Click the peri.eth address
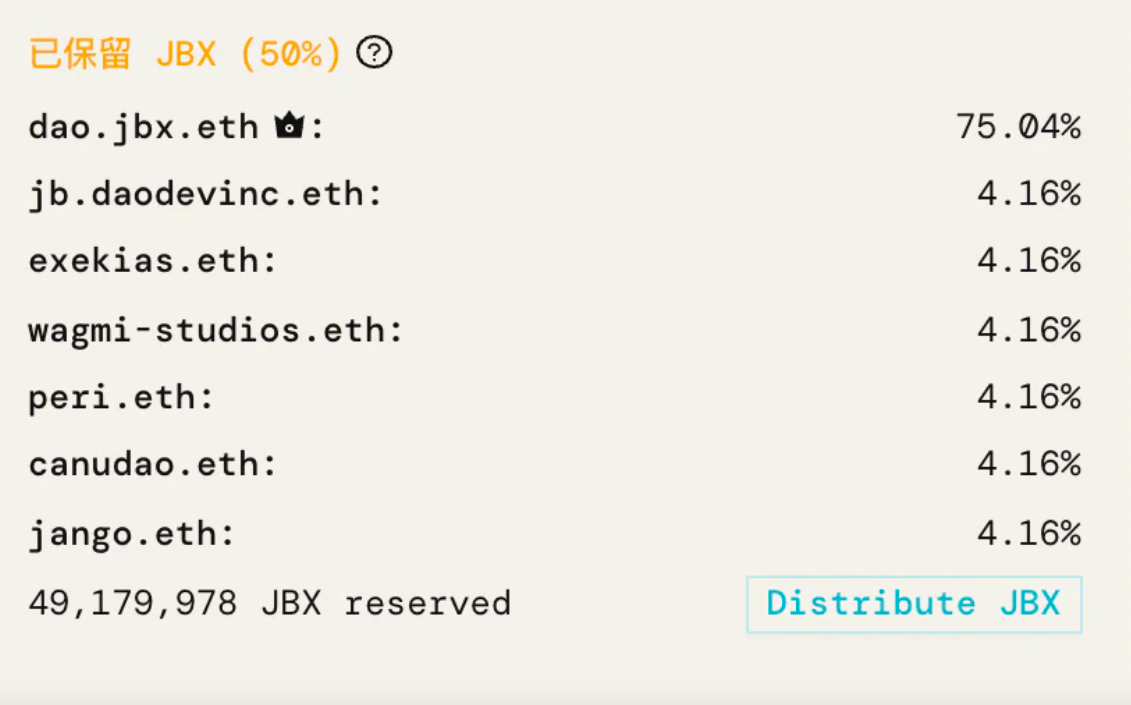Screen dimensions: 1131x705 point(112,398)
